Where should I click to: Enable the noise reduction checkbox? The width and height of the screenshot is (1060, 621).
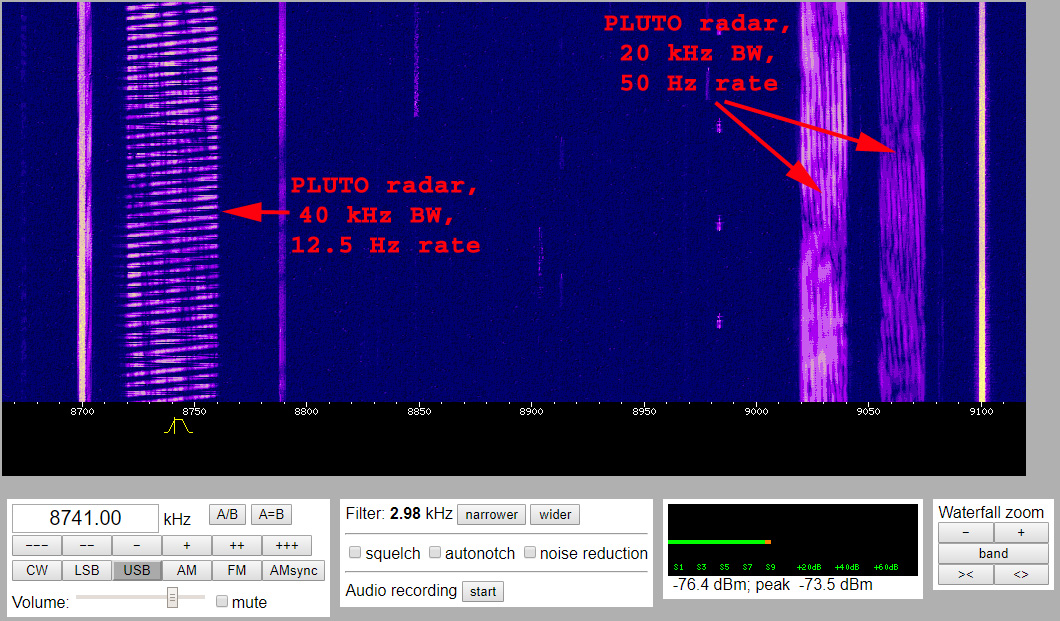pyautogui.click(x=530, y=553)
